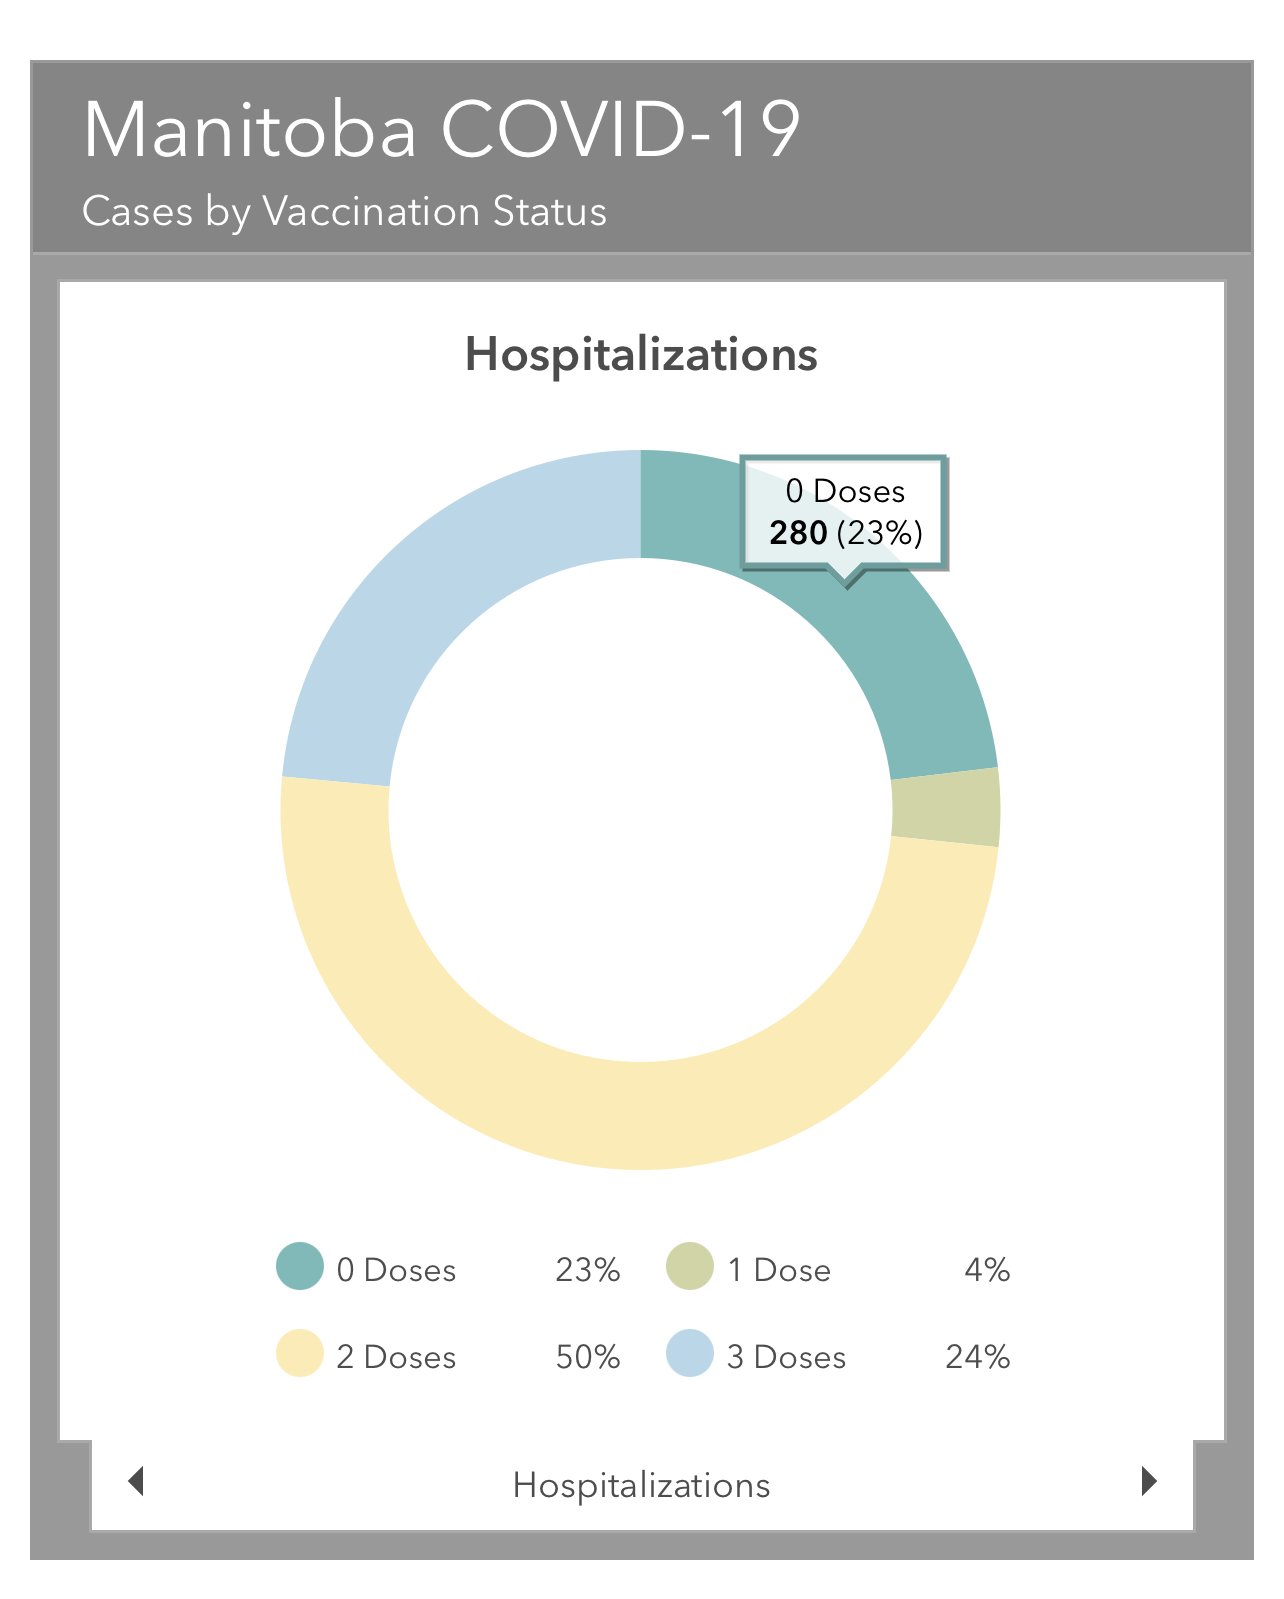Click the 50% value beside 2 Doses
The height and width of the screenshot is (1599, 1284).
[588, 1357]
